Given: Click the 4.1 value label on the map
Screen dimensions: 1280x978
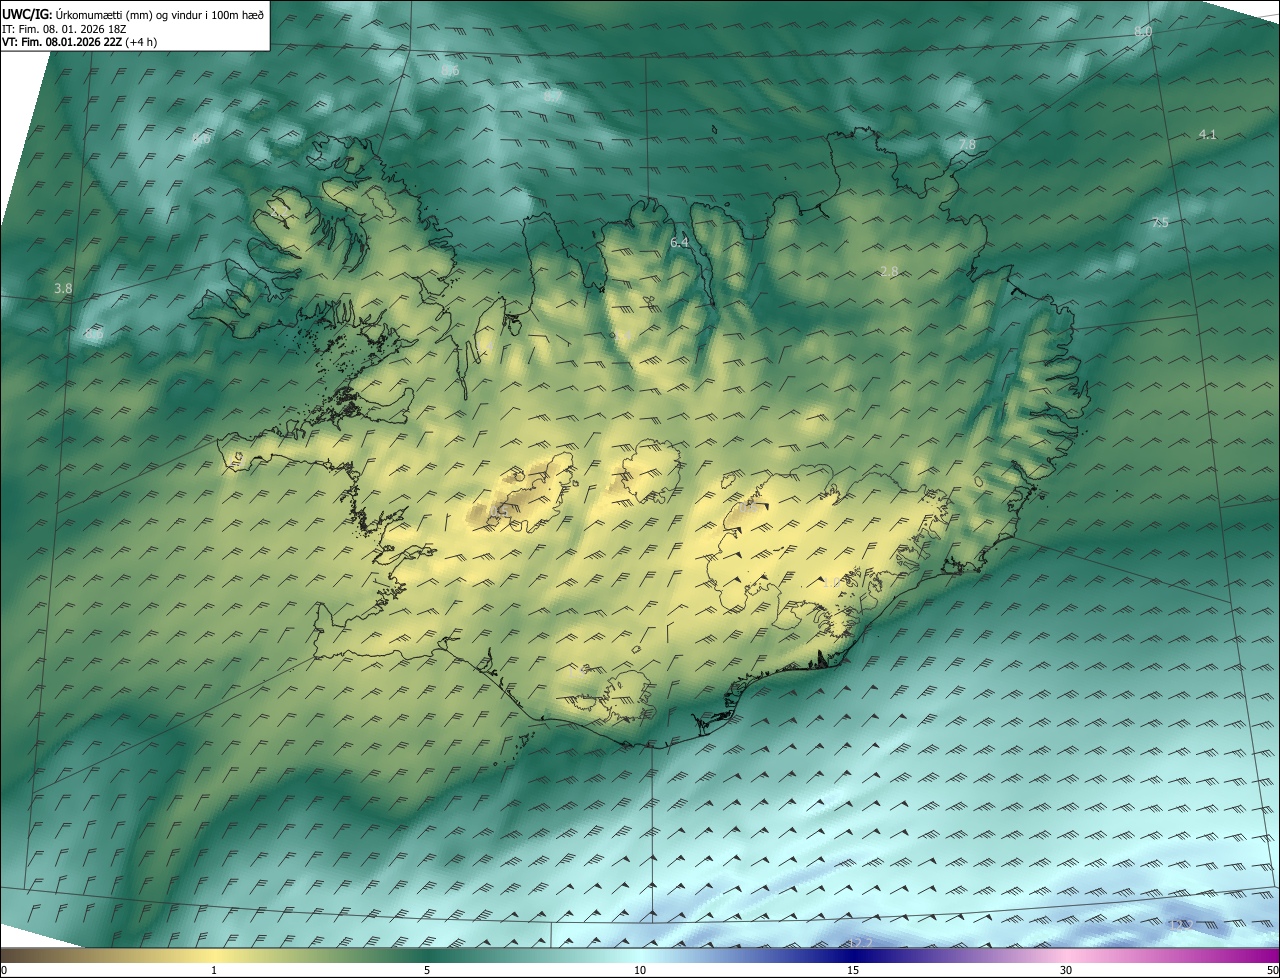Looking at the screenshot, I should [x=1207, y=134].
